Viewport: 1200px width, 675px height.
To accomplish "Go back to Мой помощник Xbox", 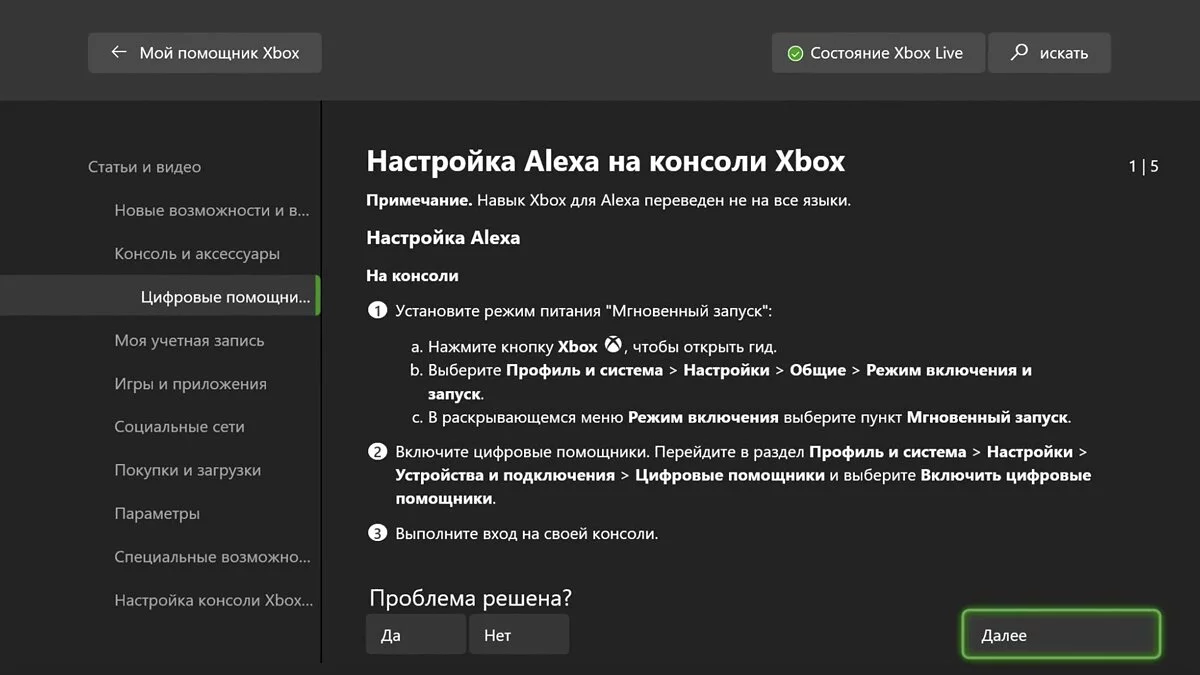I will click(x=205, y=53).
